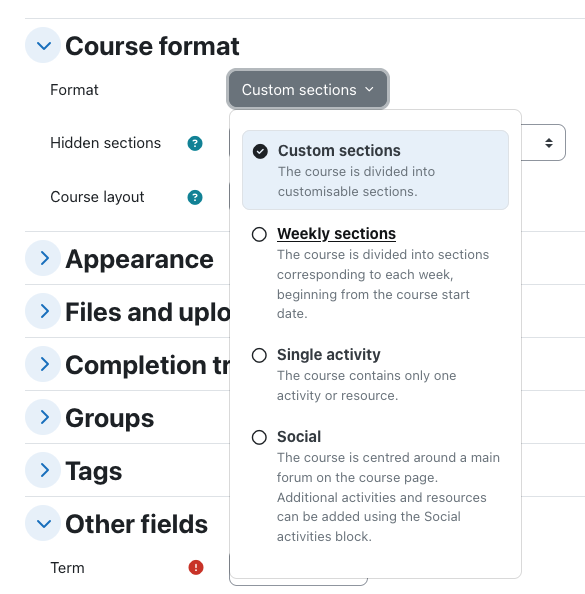Image resolution: width=585 pixels, height=594 pixels.
Task: Click the Course format heading
Action: pos(152,46)
